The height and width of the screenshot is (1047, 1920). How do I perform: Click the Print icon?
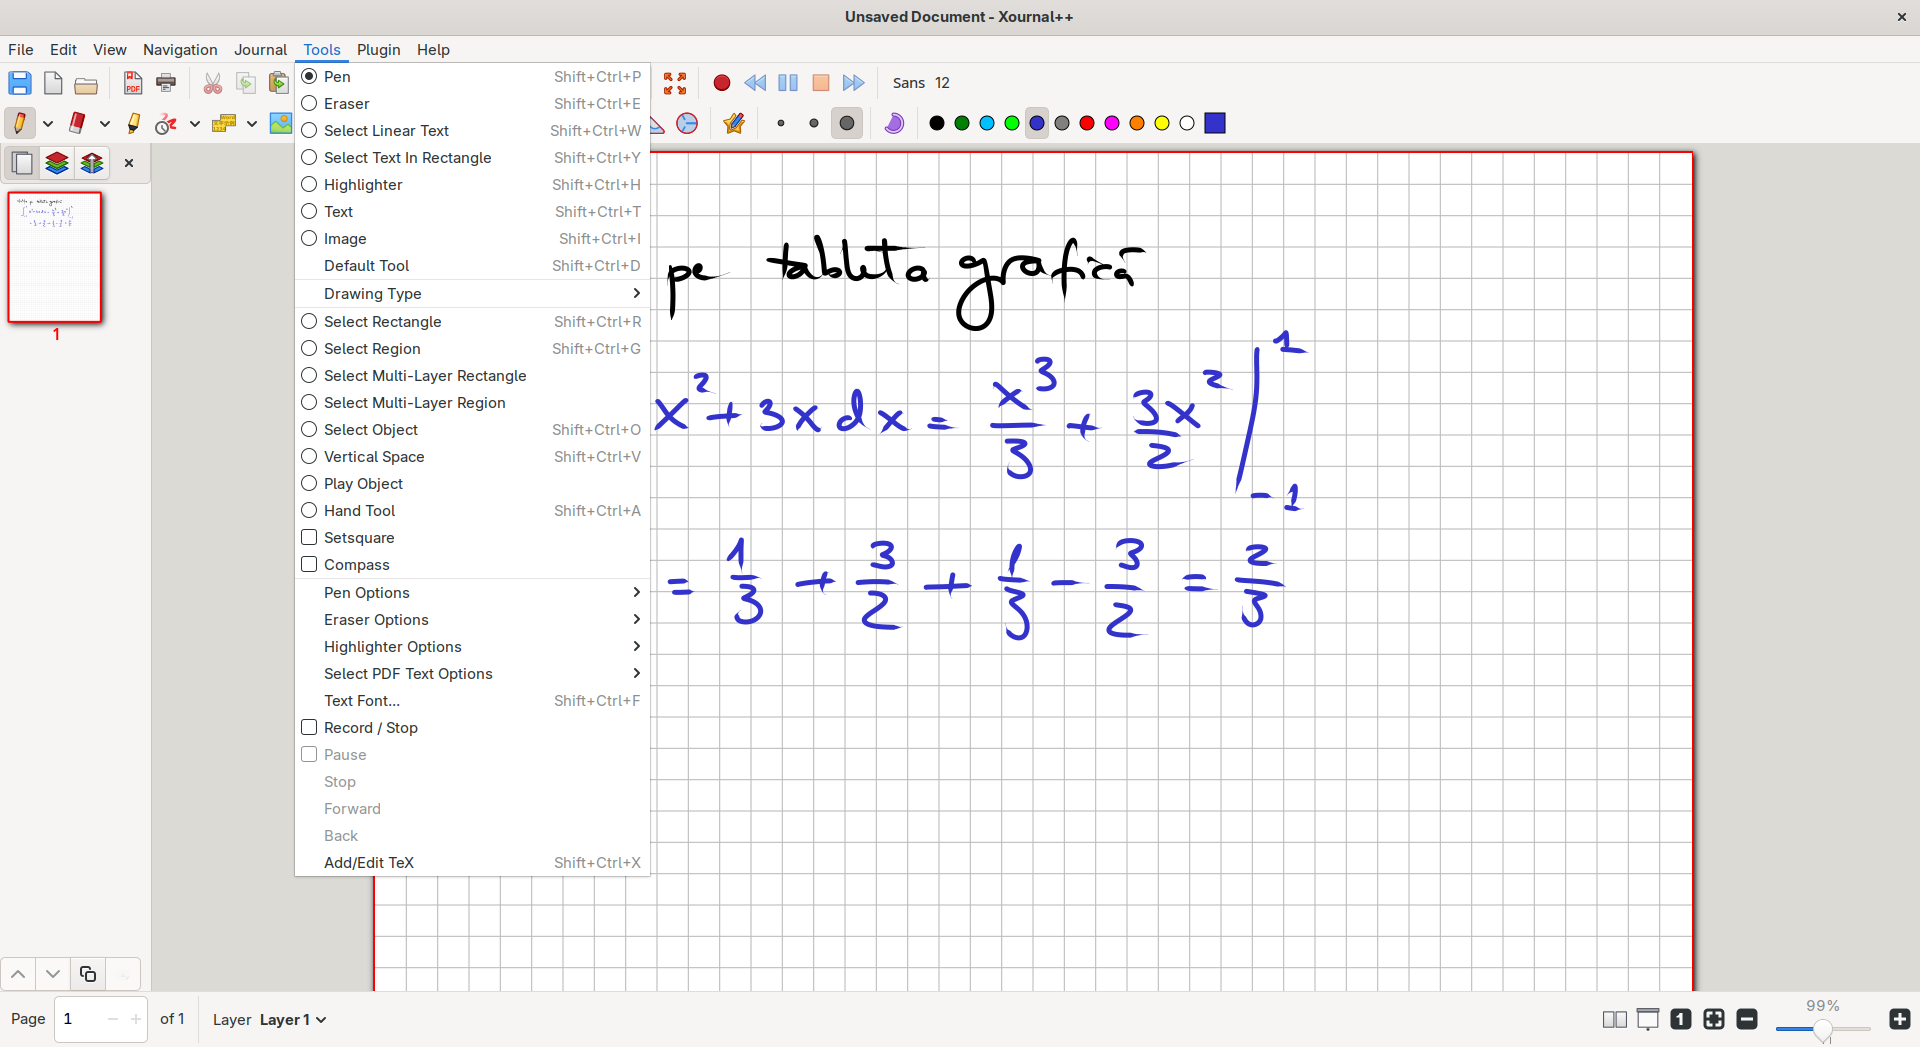(166, 83)
